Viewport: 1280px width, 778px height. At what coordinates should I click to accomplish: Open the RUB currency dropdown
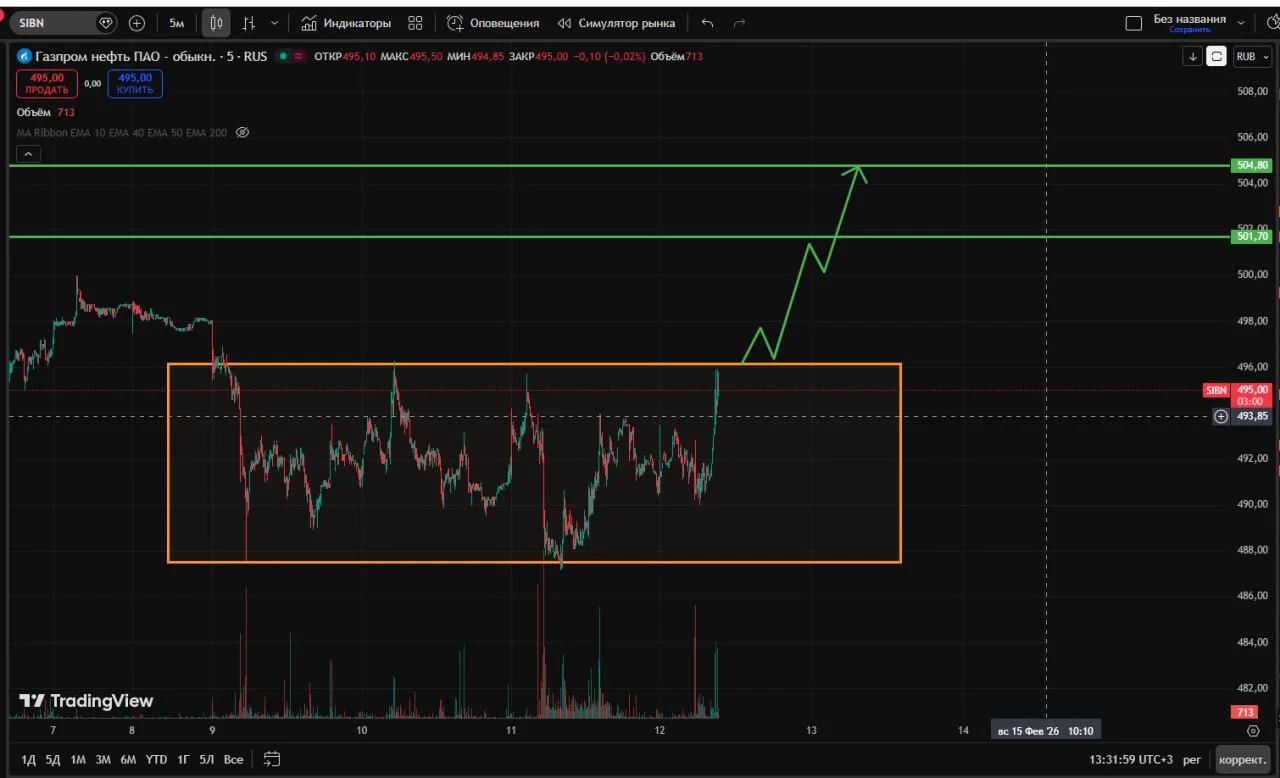(x=1251, y=57)
